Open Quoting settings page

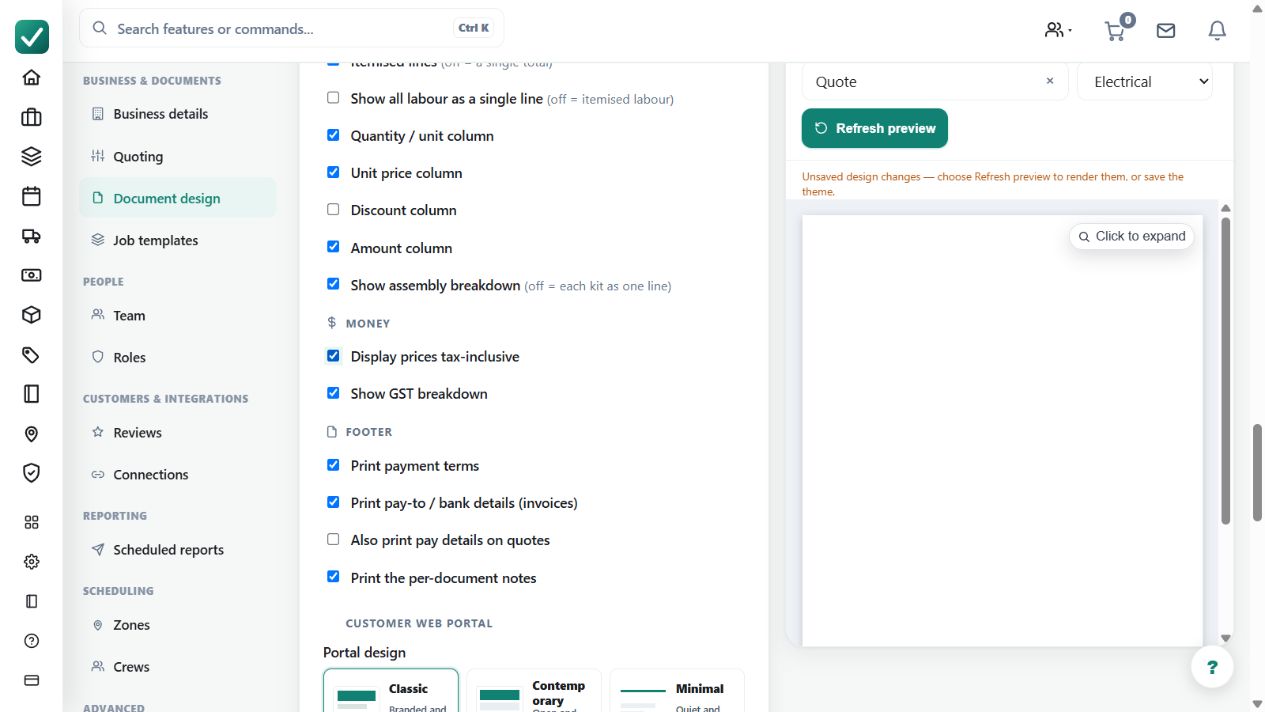coord(177,156)
